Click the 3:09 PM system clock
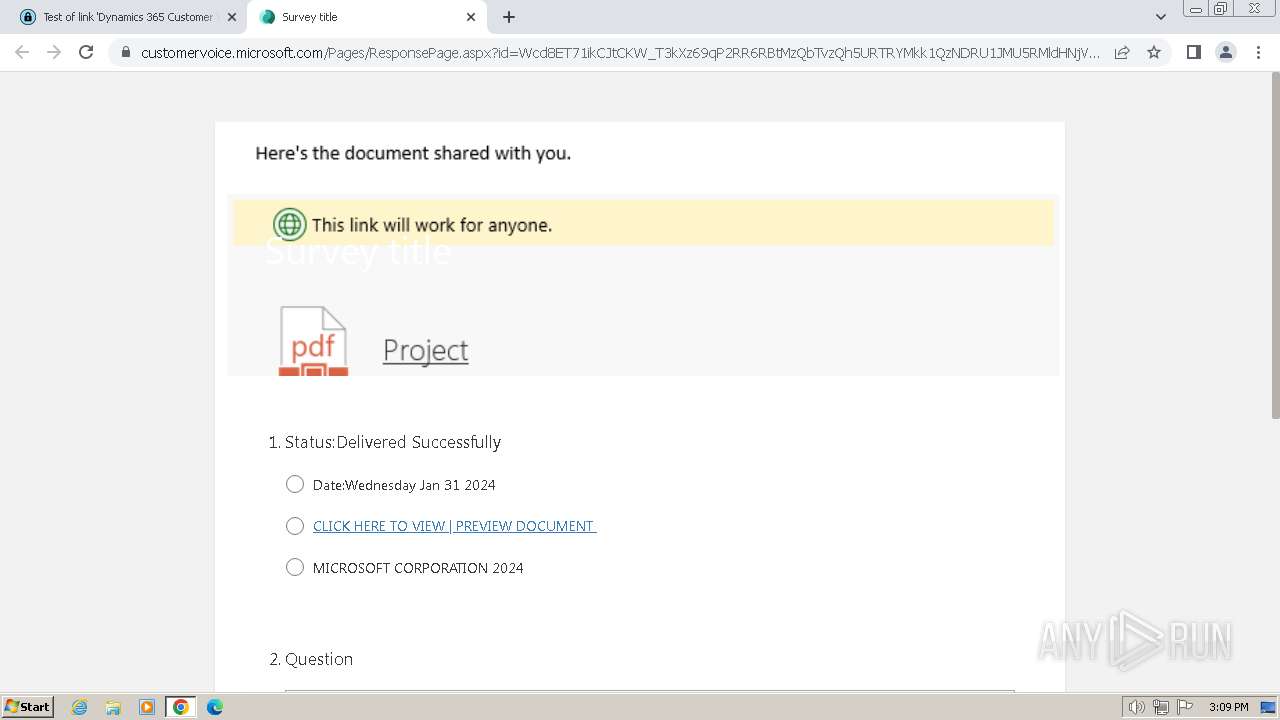 click(1228, 707)
